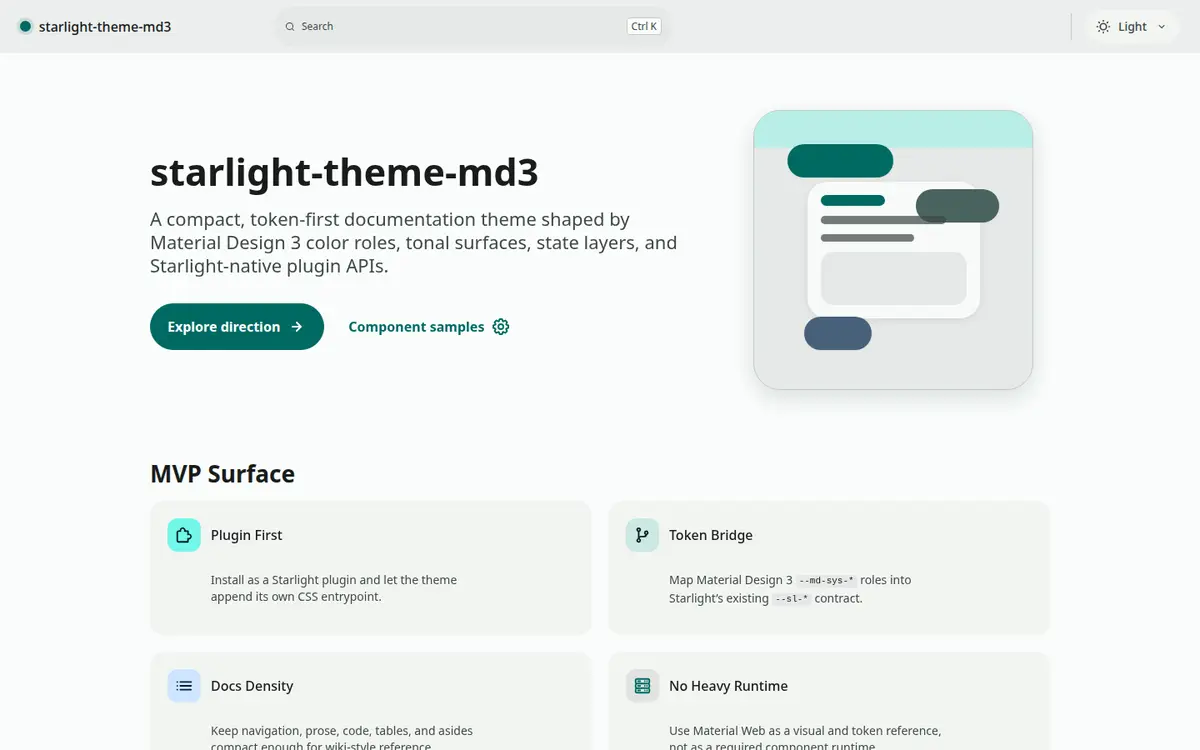Open the Component samples link

pyautogui.click(x=429, y=327)
